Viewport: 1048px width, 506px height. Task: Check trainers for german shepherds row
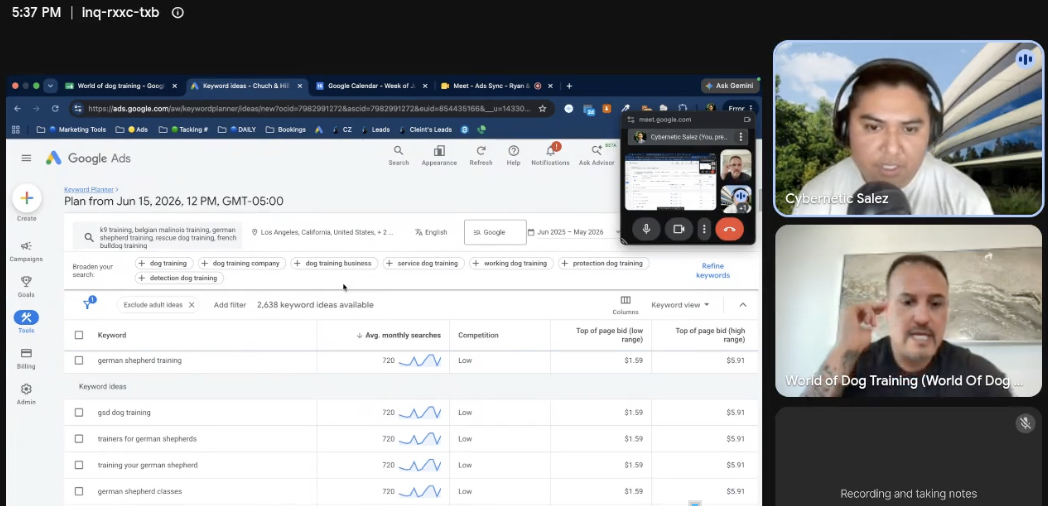(x=79, y=438)
